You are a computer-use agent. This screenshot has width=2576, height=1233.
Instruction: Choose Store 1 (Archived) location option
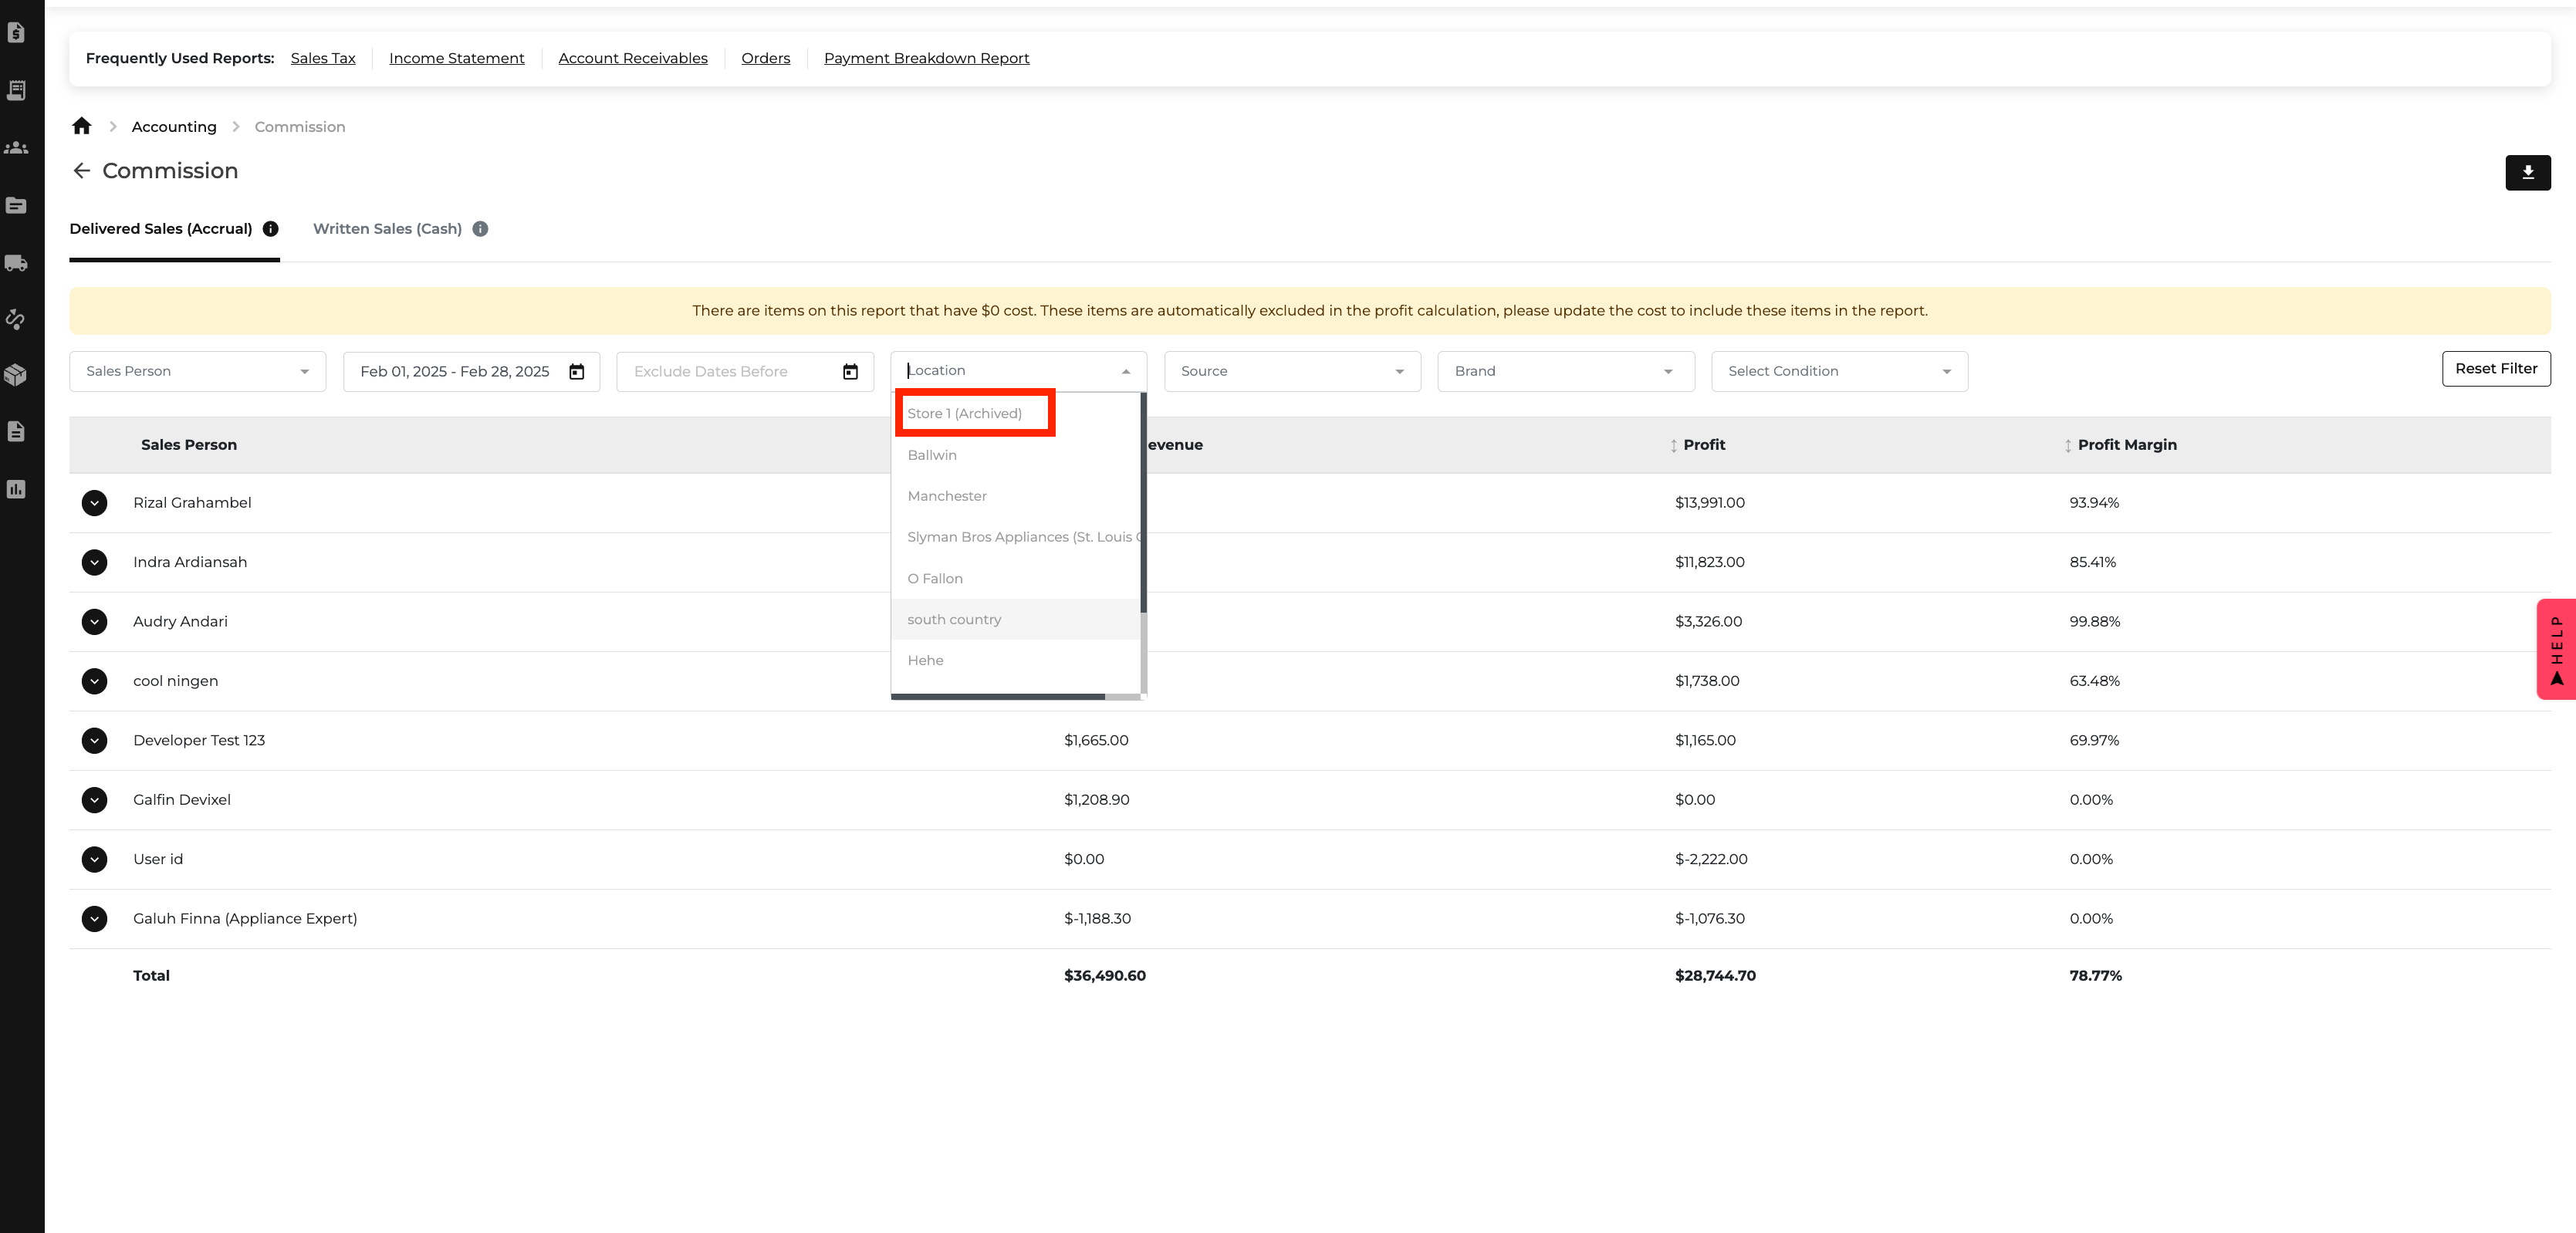click(964, 414)
